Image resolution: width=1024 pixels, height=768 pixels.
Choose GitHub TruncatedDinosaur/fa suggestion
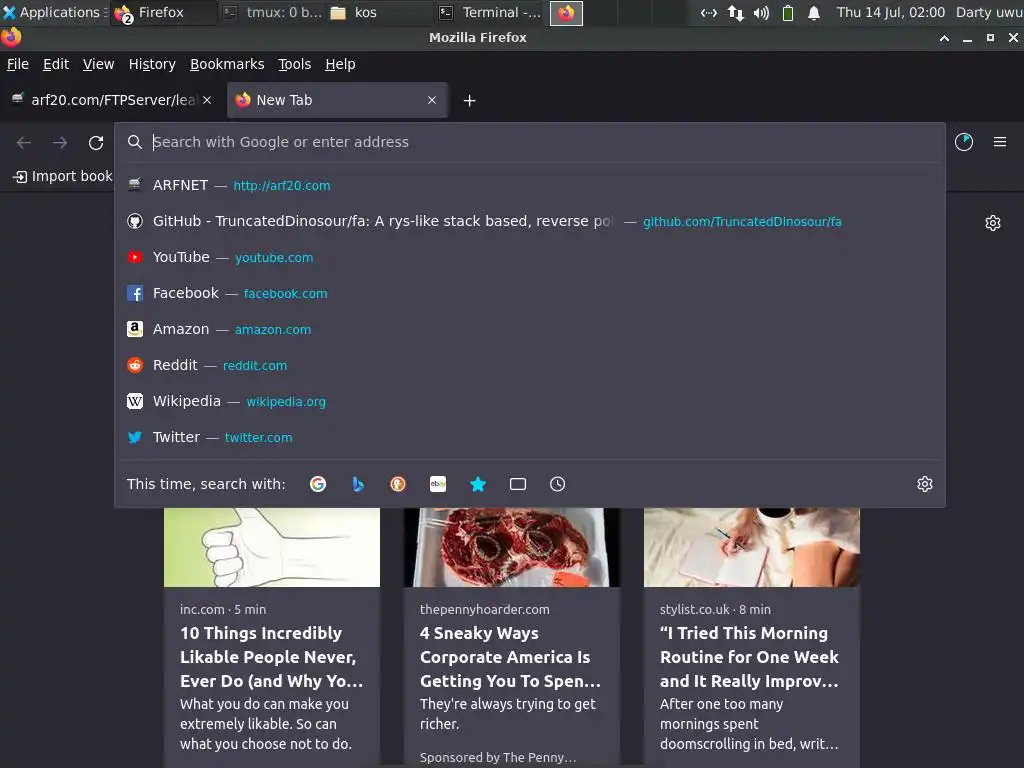[530, 221]
